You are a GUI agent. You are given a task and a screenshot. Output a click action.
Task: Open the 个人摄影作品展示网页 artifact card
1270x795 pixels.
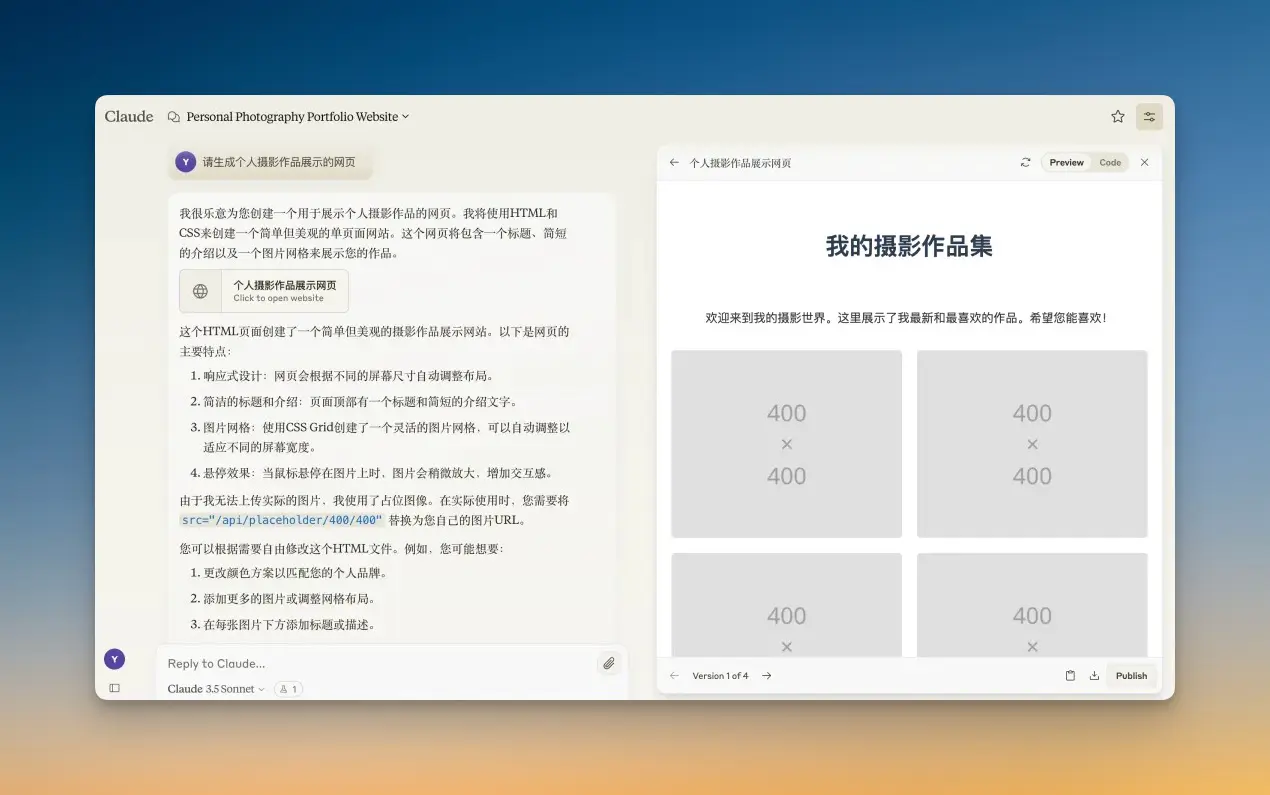click(x=264, y=291)
